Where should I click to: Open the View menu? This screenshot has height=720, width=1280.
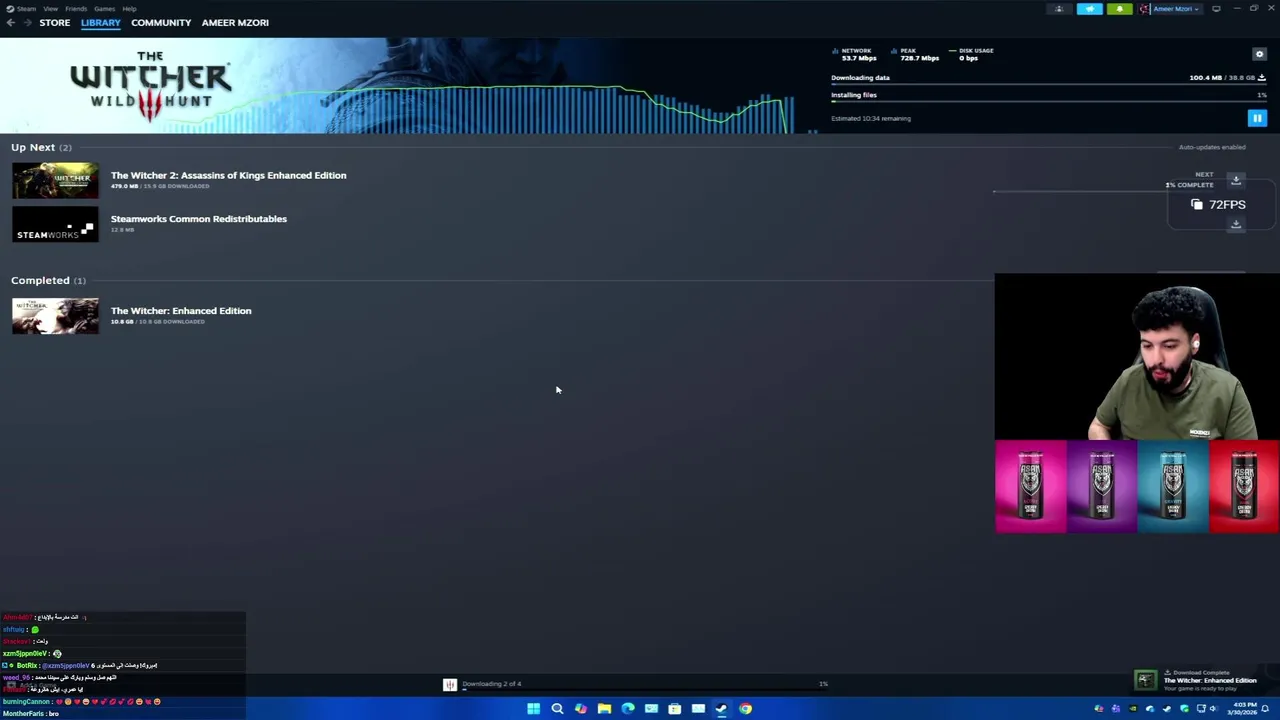click(50, 9)
